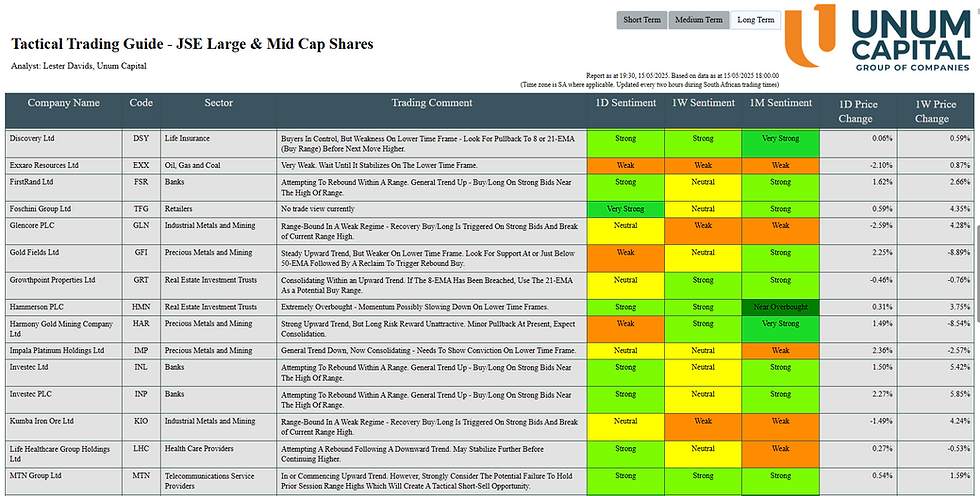Click the Analyst: Lester Davids line
Viewport: 980px width, 496px height.
click(79, 66)
